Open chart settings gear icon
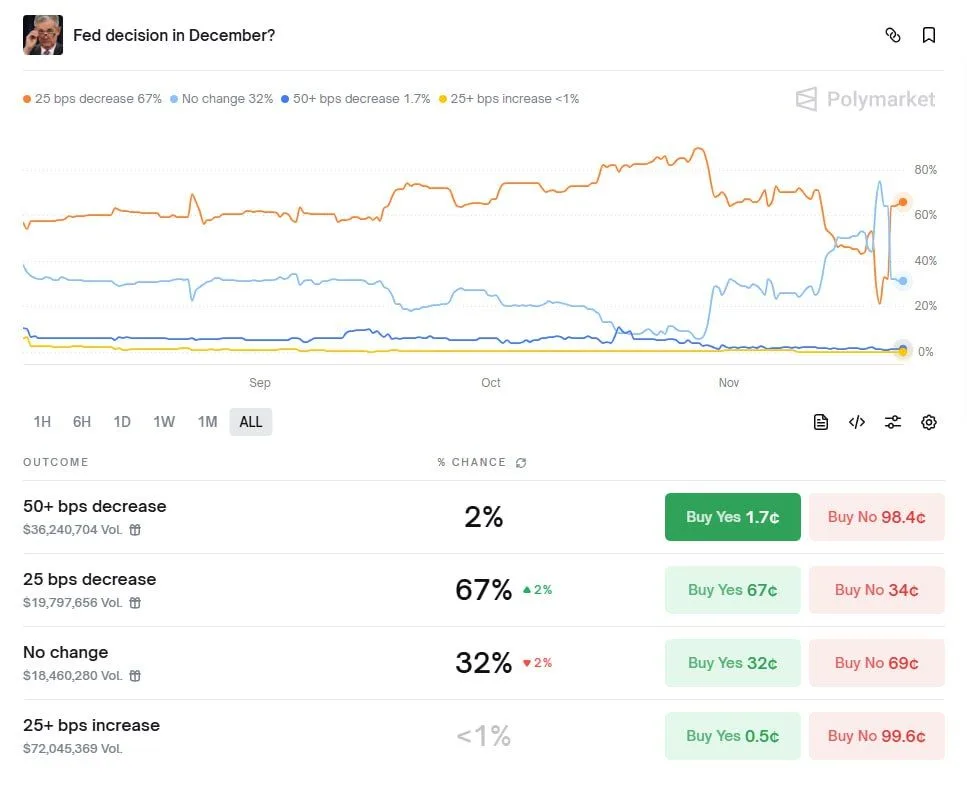Screen dimensions: 967x792 pos(929,422)
